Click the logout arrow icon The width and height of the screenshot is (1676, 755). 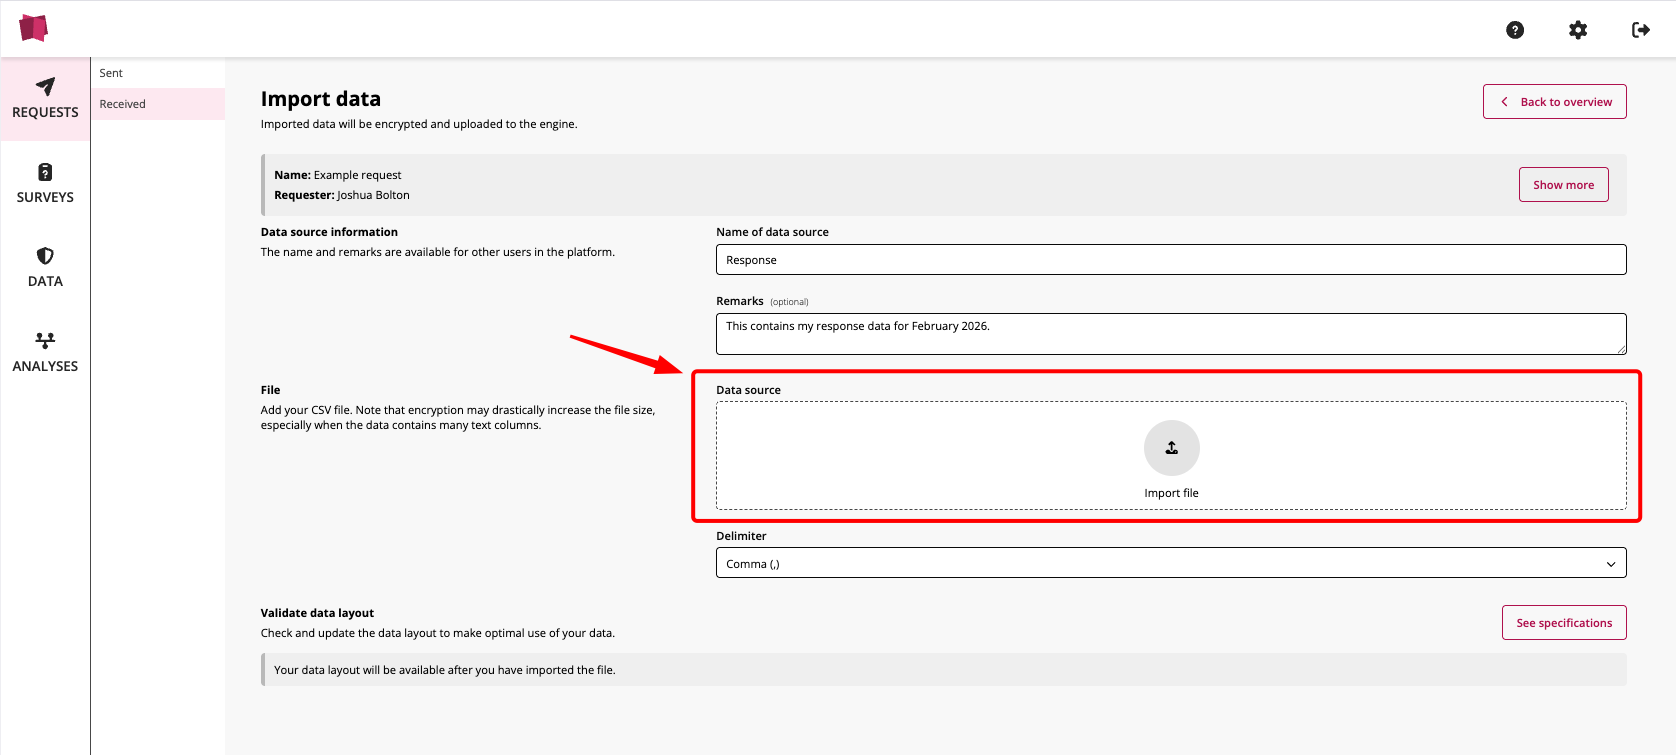point(1640,30)
